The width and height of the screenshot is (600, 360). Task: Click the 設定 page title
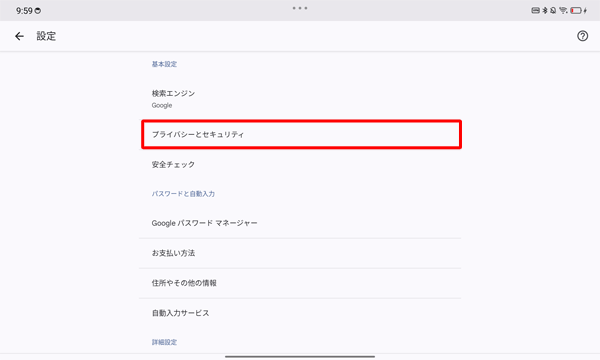click(x=46, y=36)
